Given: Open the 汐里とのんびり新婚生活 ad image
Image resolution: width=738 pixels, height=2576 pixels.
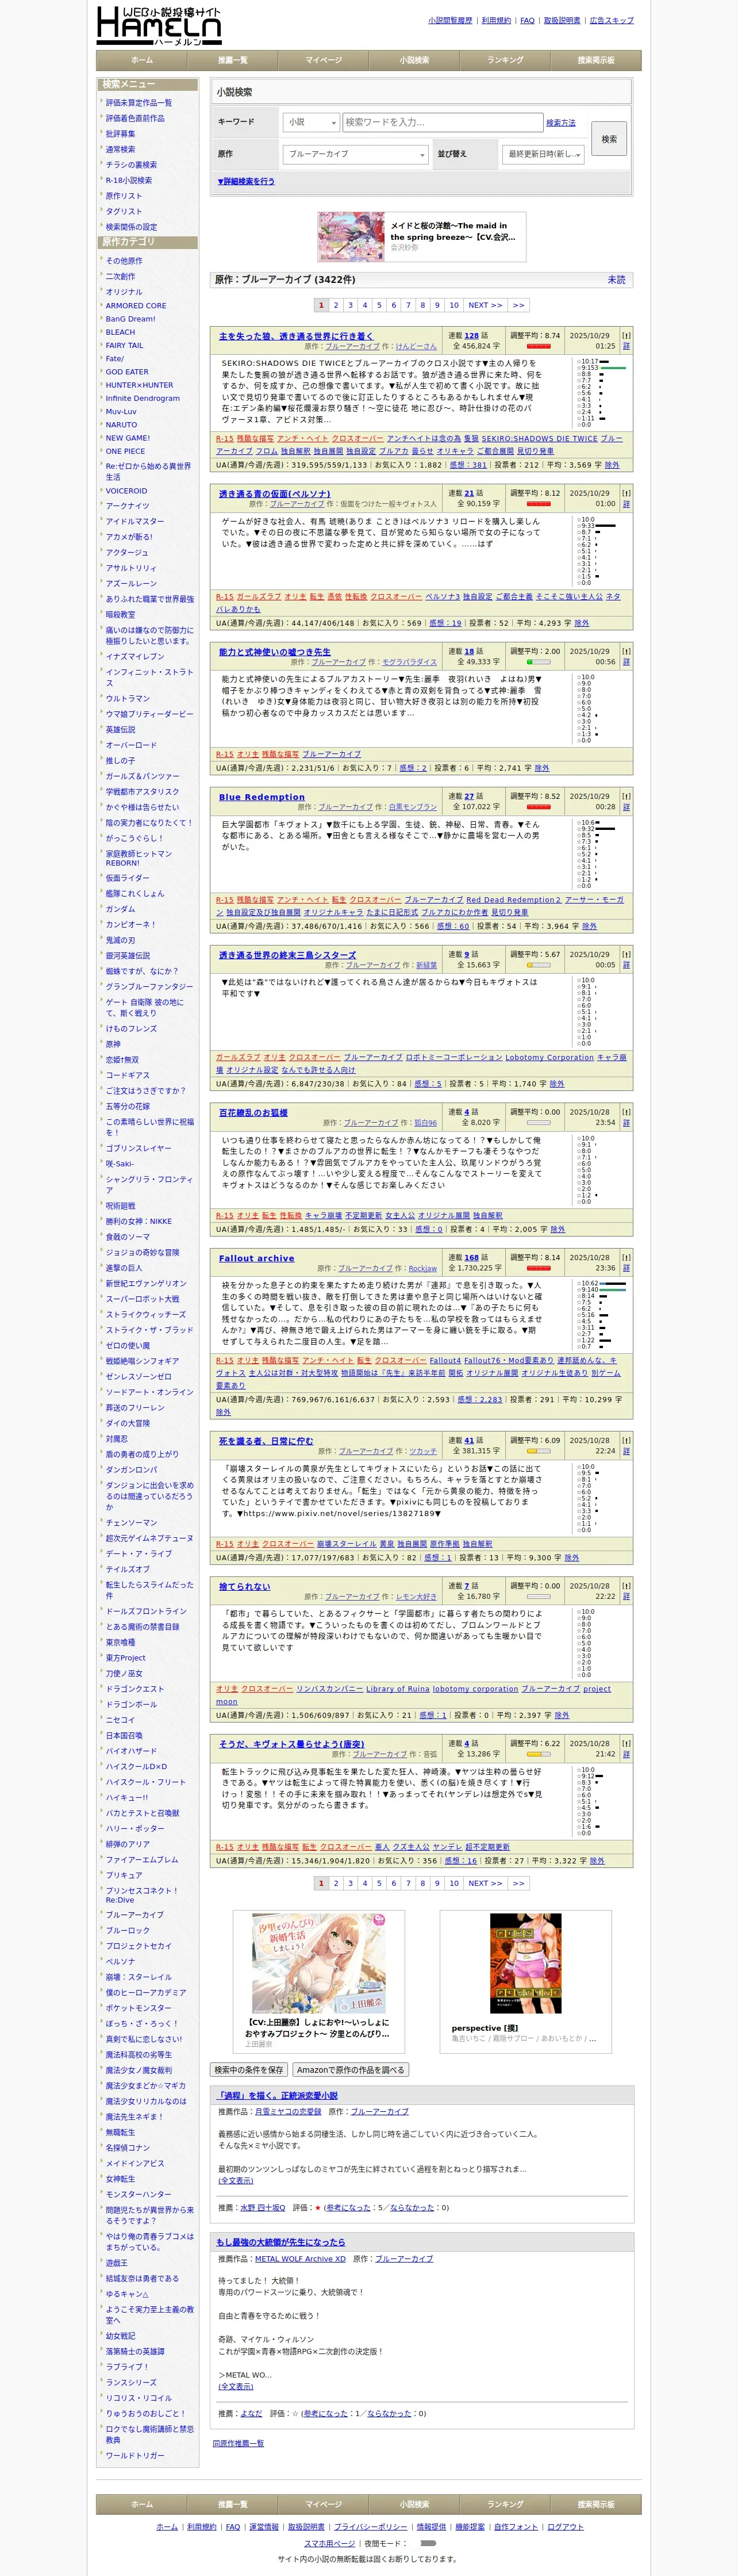Looking at the screenshot, I should pyautogui.click(x=319, y=1963).
